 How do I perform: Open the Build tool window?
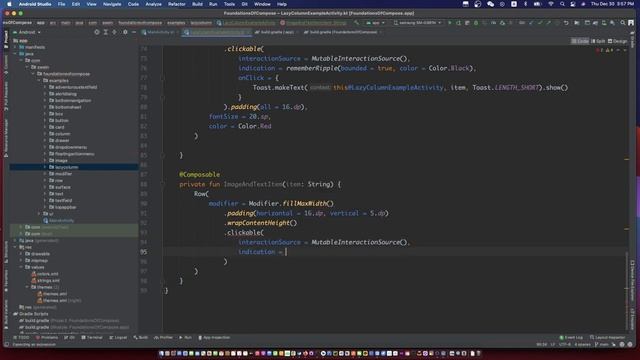coord(141,338)
